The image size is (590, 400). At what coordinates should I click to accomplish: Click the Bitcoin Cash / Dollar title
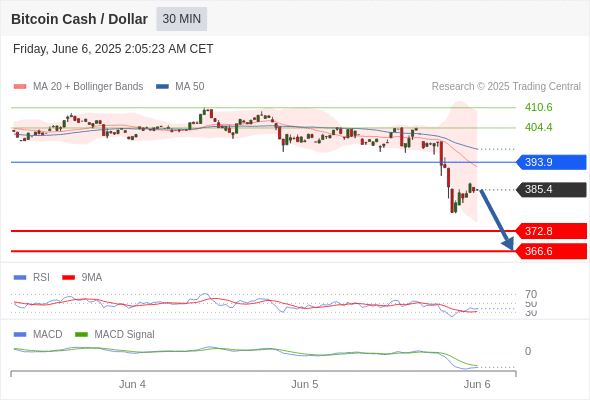(79, 19)
